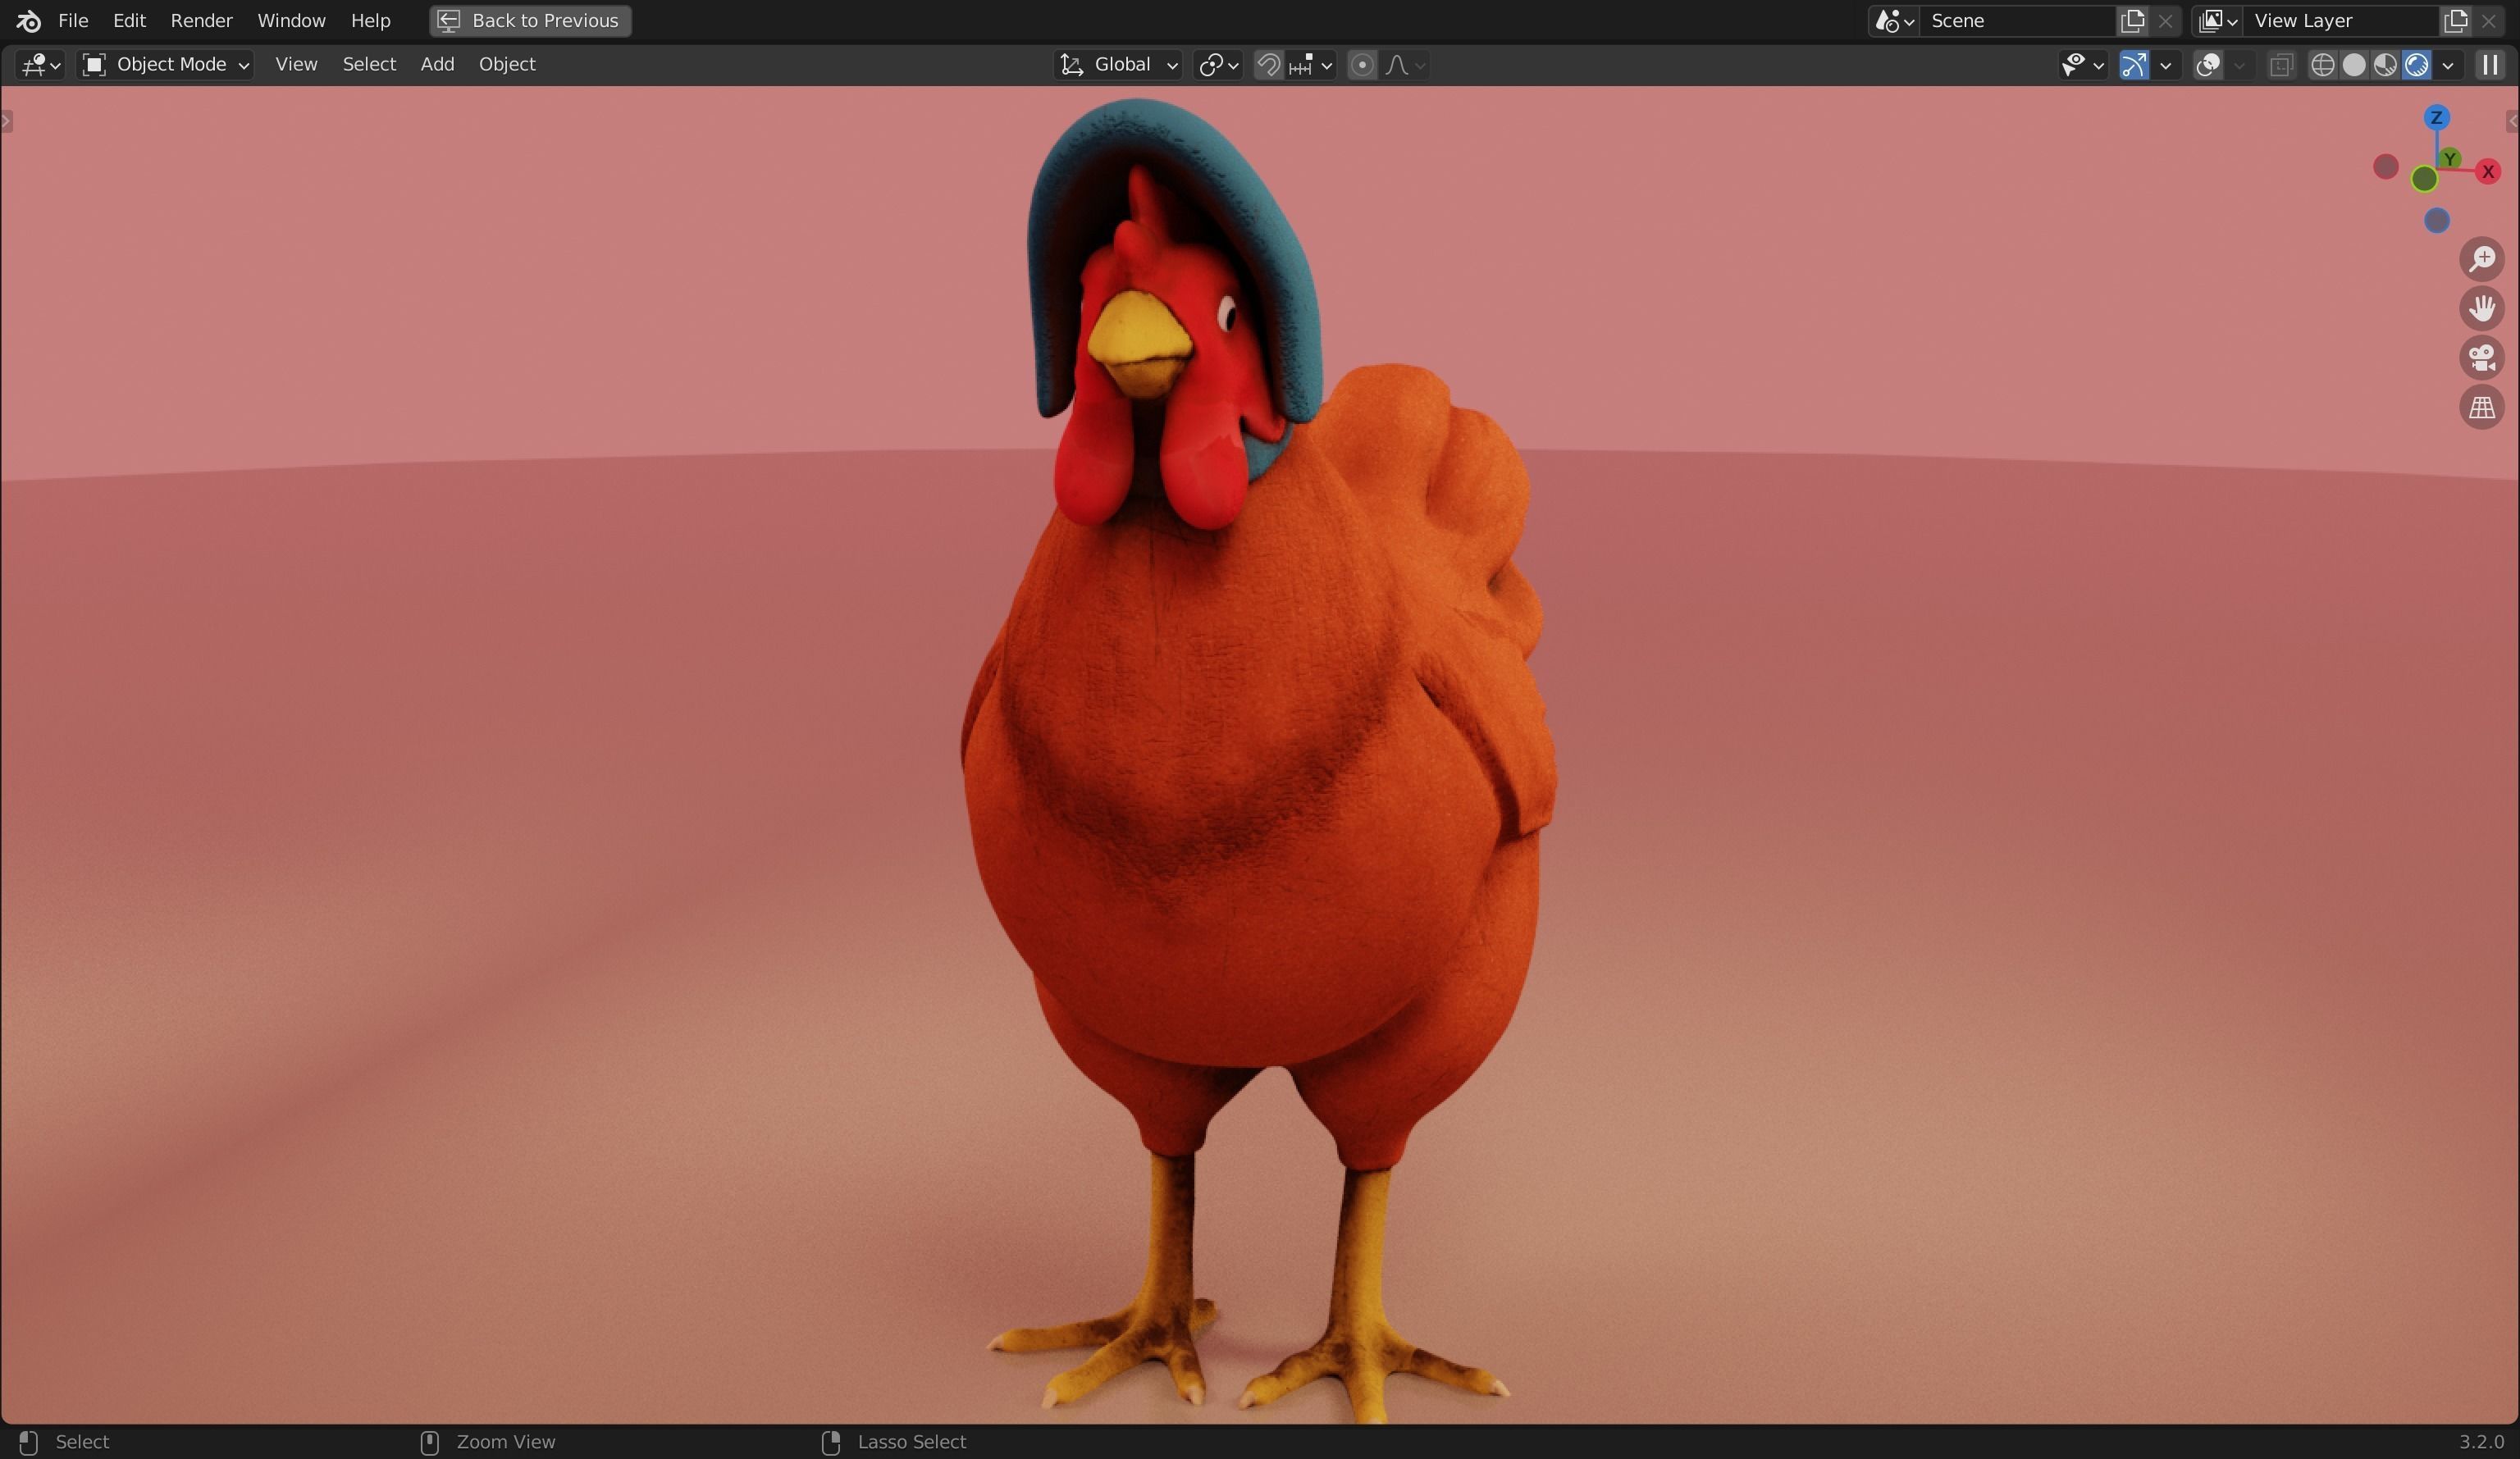Open the viewport View menu

tap(296, 65)
